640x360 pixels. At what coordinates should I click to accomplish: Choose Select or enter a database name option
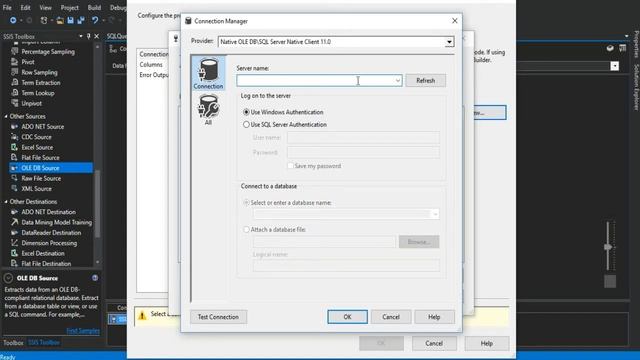tap(246, 202)
